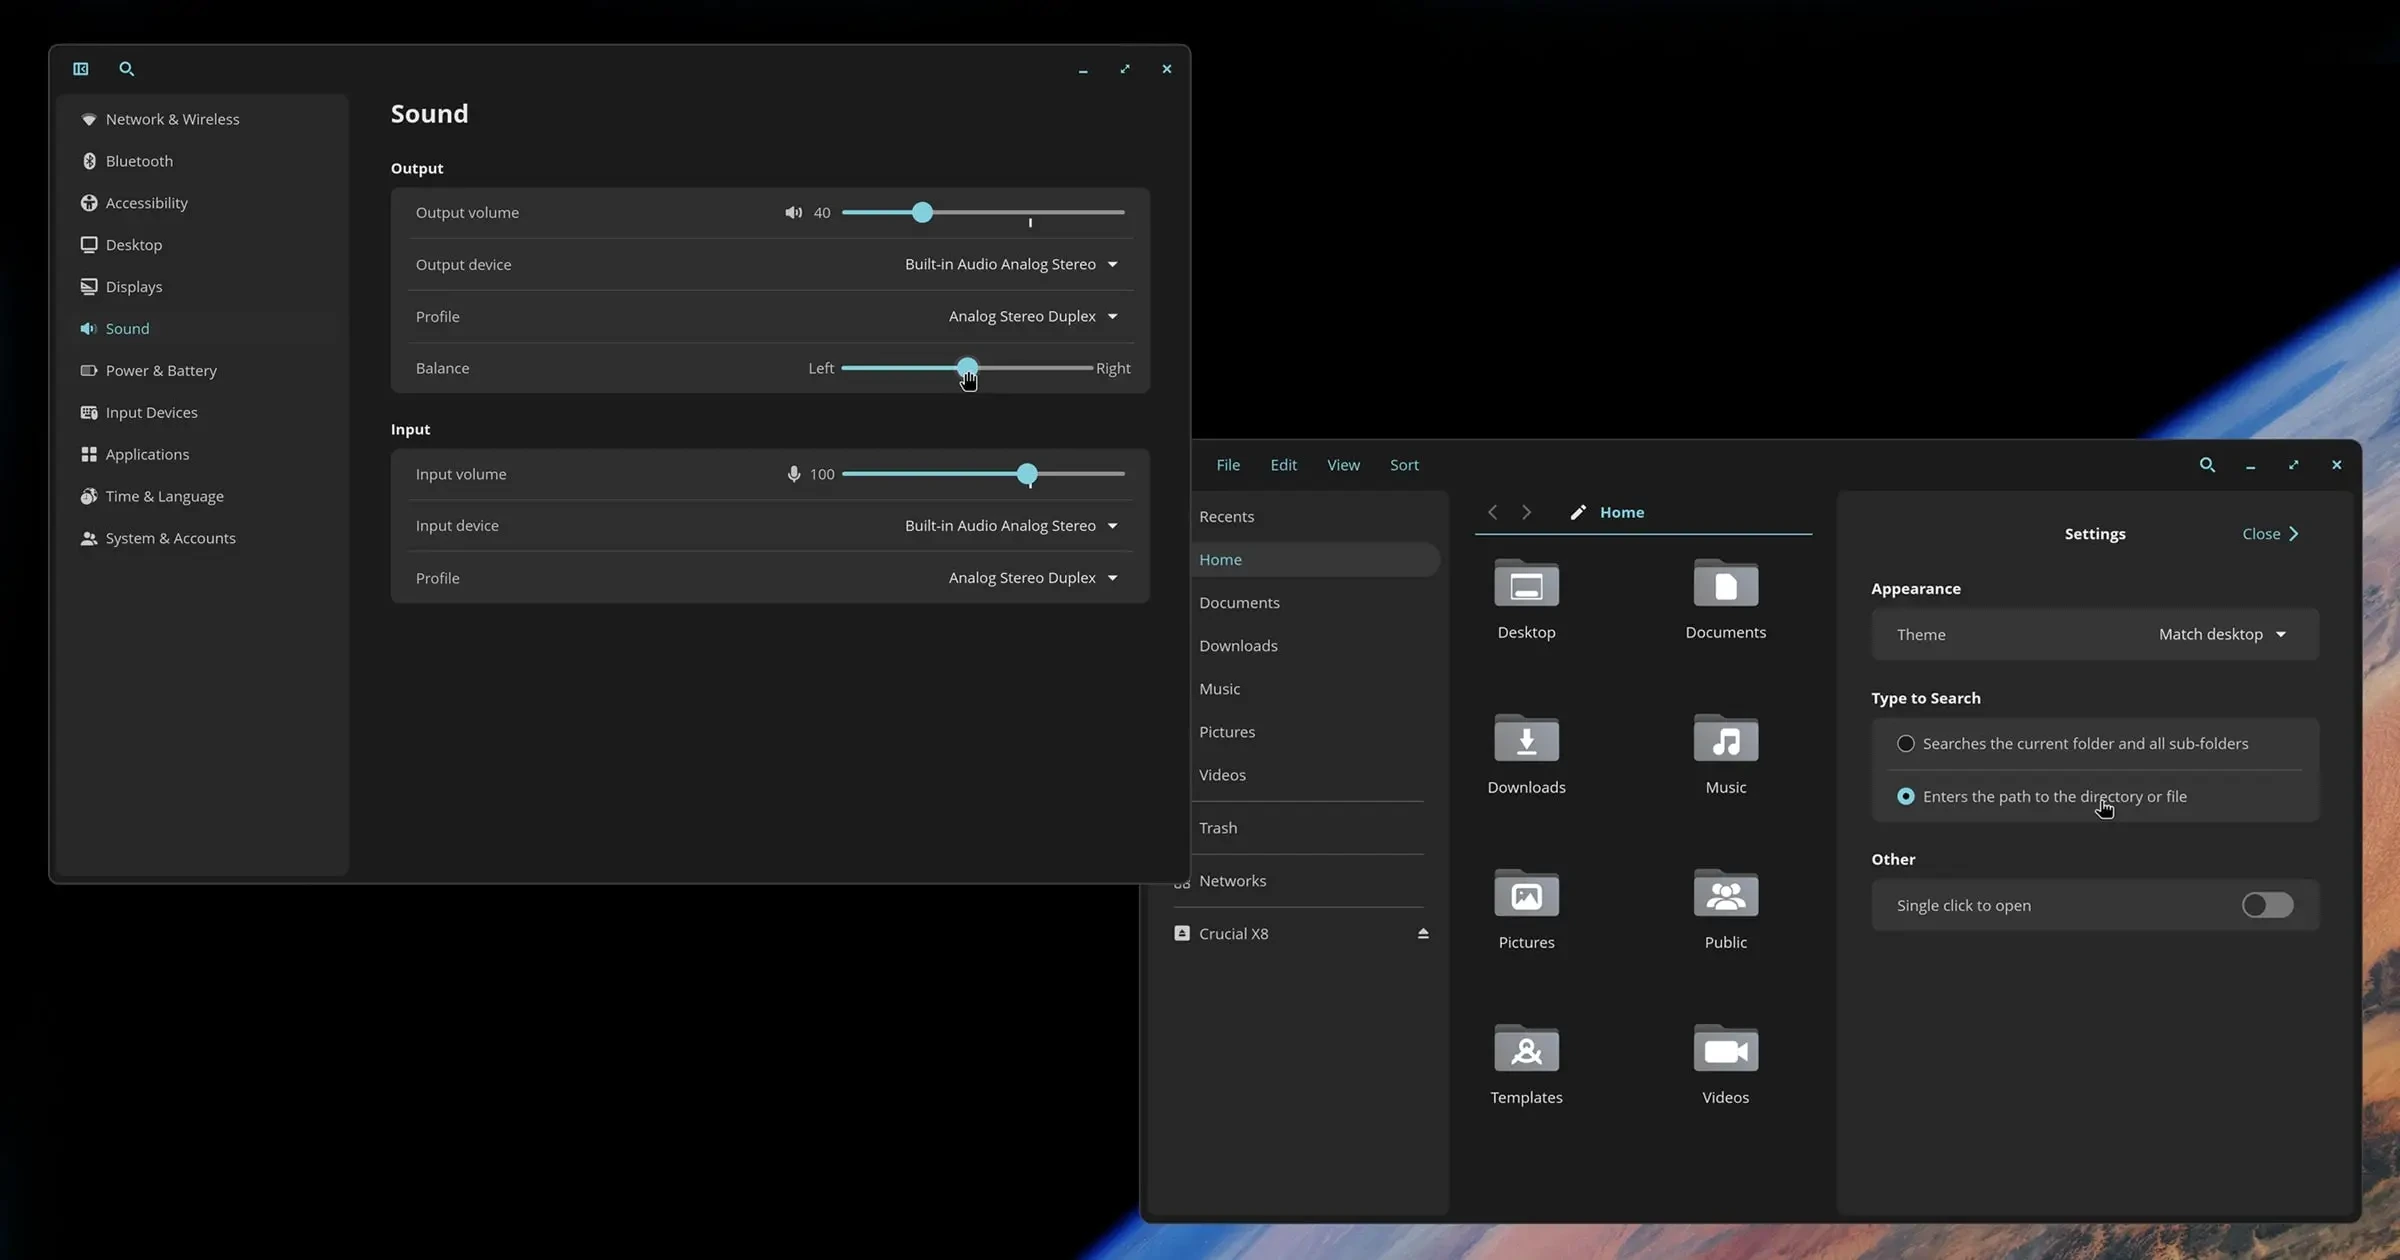Open the Sort menu in Files

click(1404, 465)
